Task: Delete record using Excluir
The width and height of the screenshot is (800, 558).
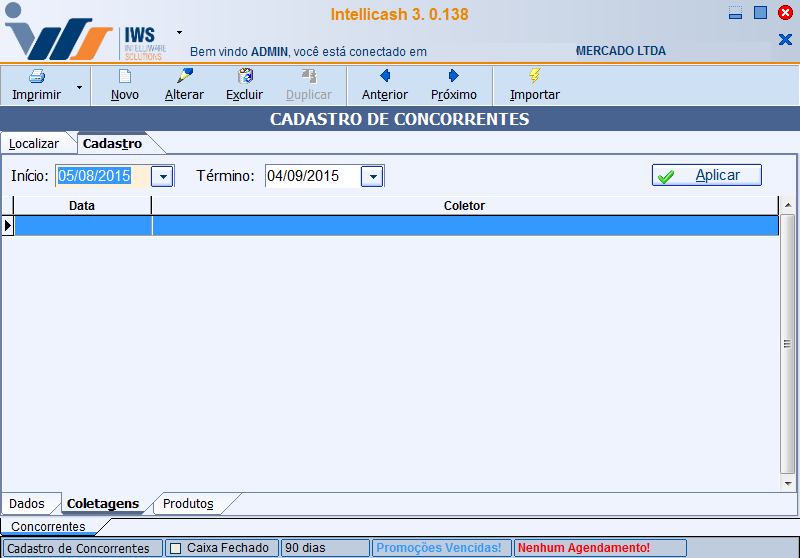Action: pos(244,86)
